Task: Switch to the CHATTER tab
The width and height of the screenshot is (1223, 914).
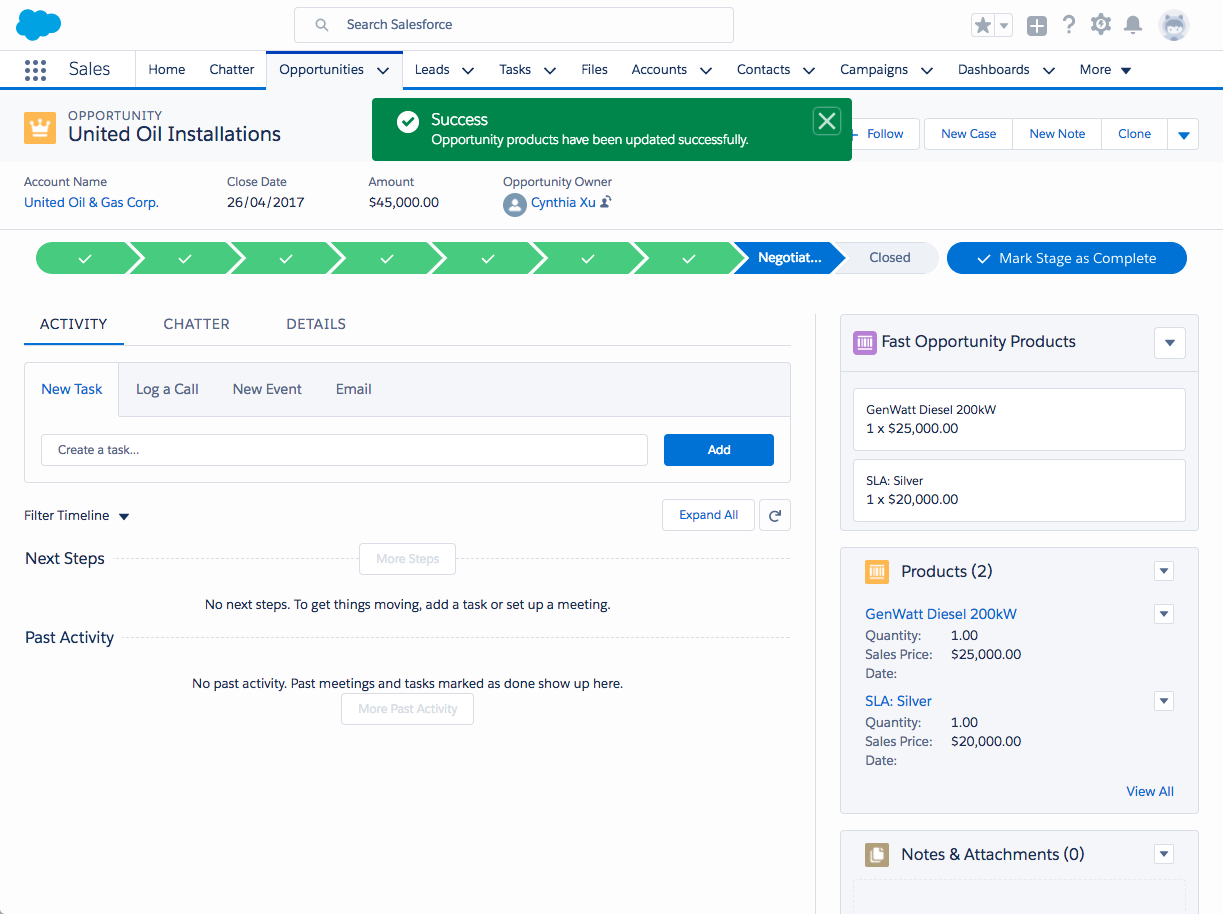Action: pos(197,324)
